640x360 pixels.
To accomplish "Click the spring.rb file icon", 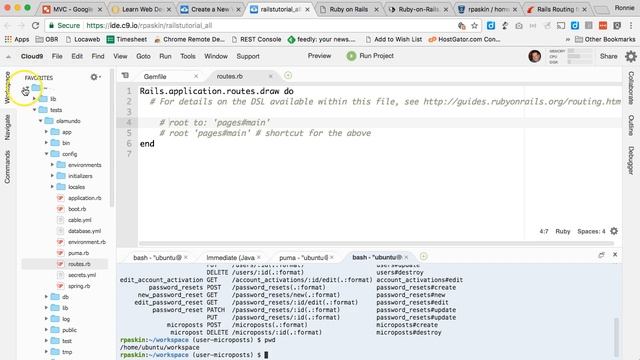I will tap(60, 286).
